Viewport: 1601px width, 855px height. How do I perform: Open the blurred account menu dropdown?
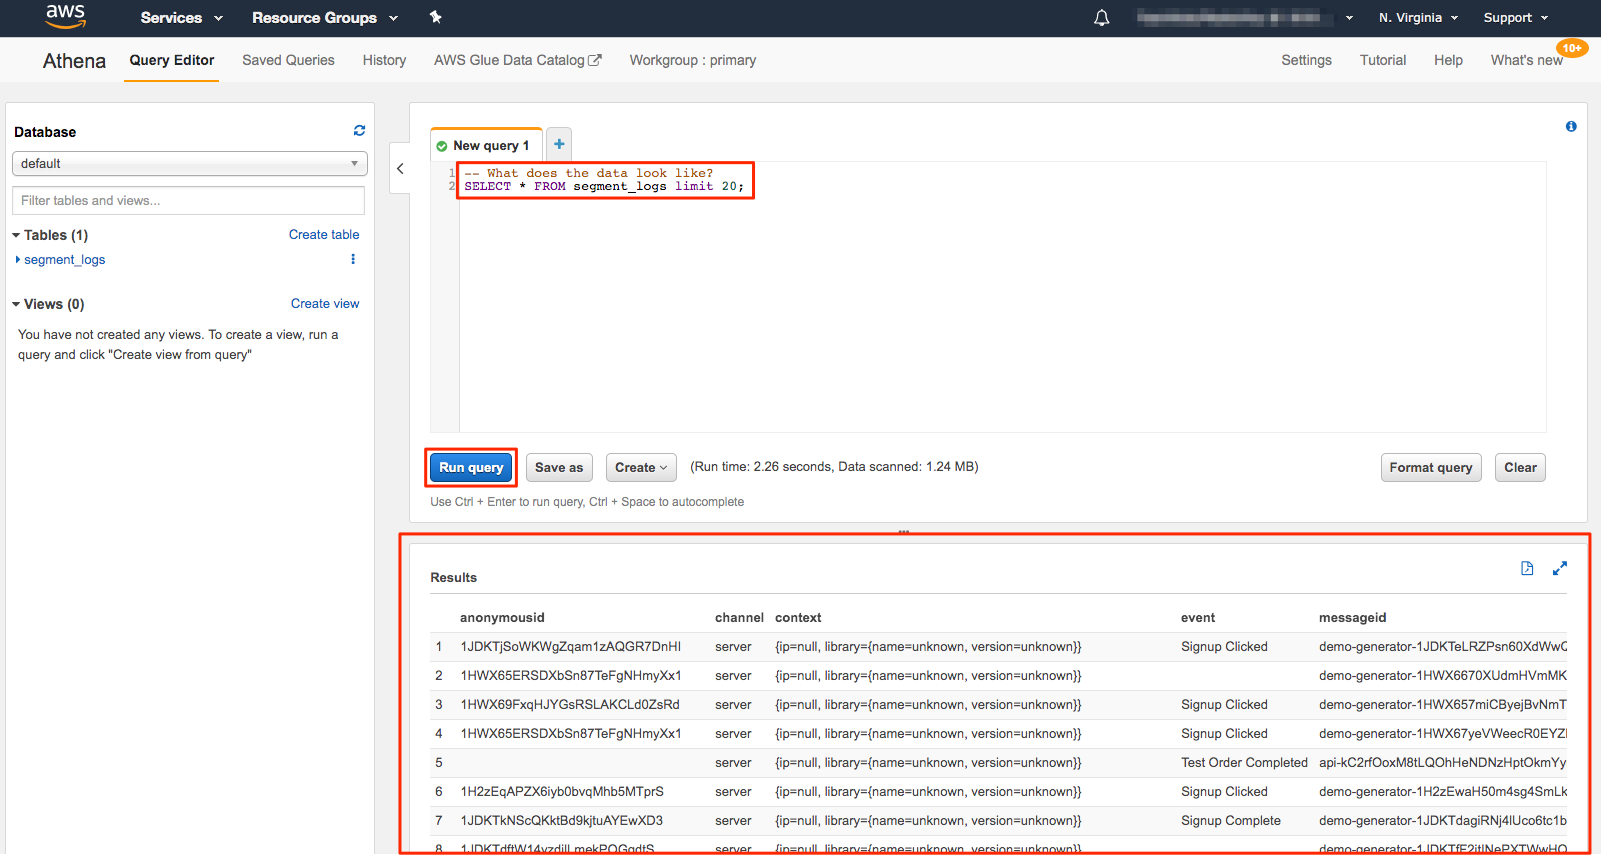click(x=1245, y=18)
